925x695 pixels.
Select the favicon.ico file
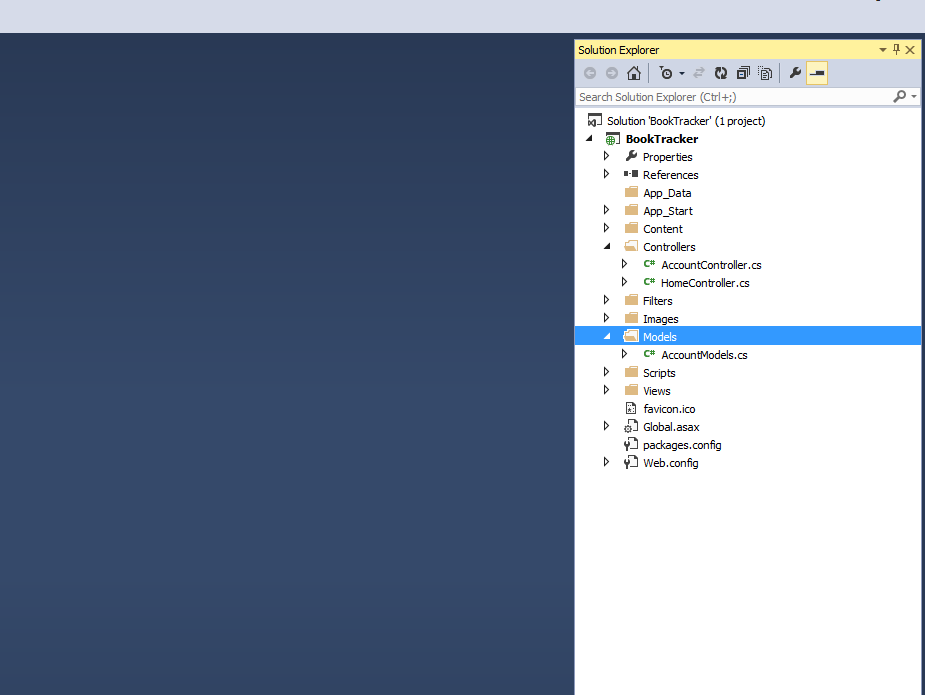pos(669,409)
